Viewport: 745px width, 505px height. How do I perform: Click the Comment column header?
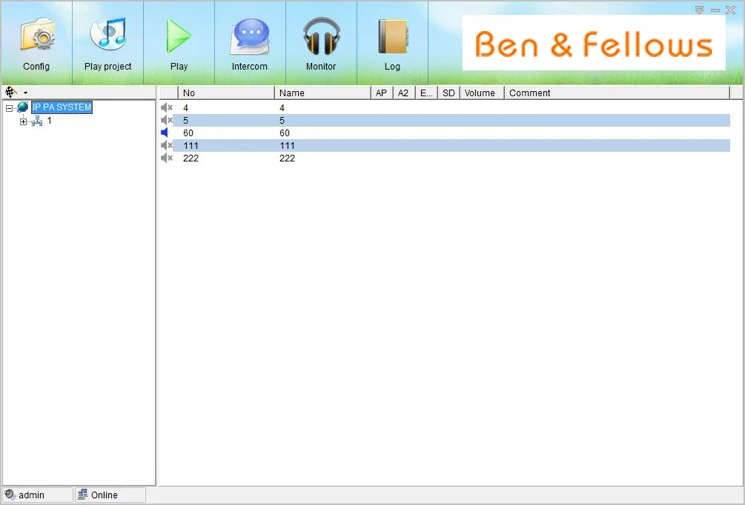[617, 93]
